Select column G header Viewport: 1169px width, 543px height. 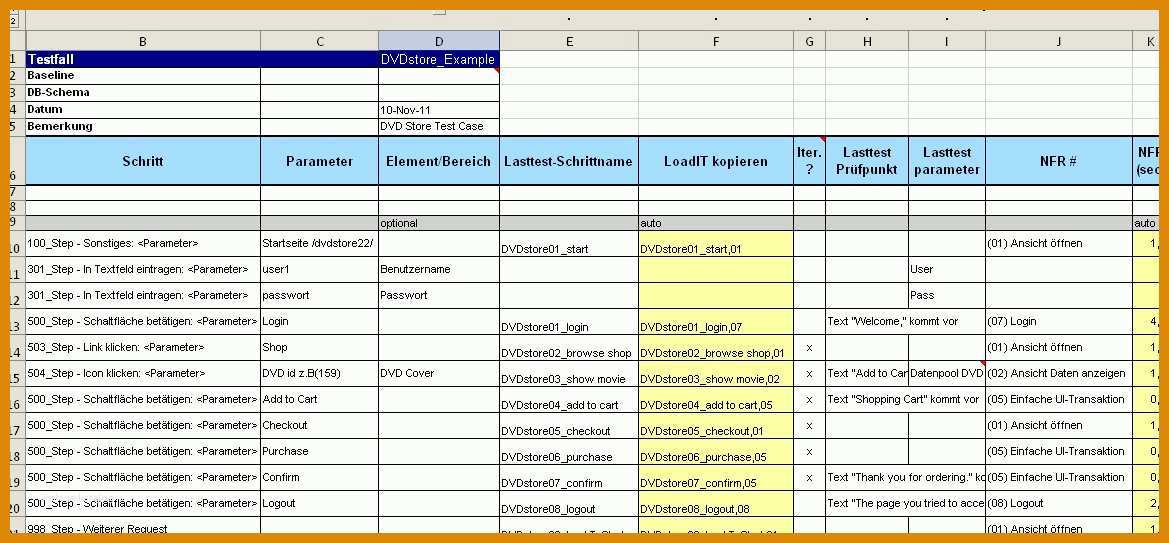(x=810, y=42)
